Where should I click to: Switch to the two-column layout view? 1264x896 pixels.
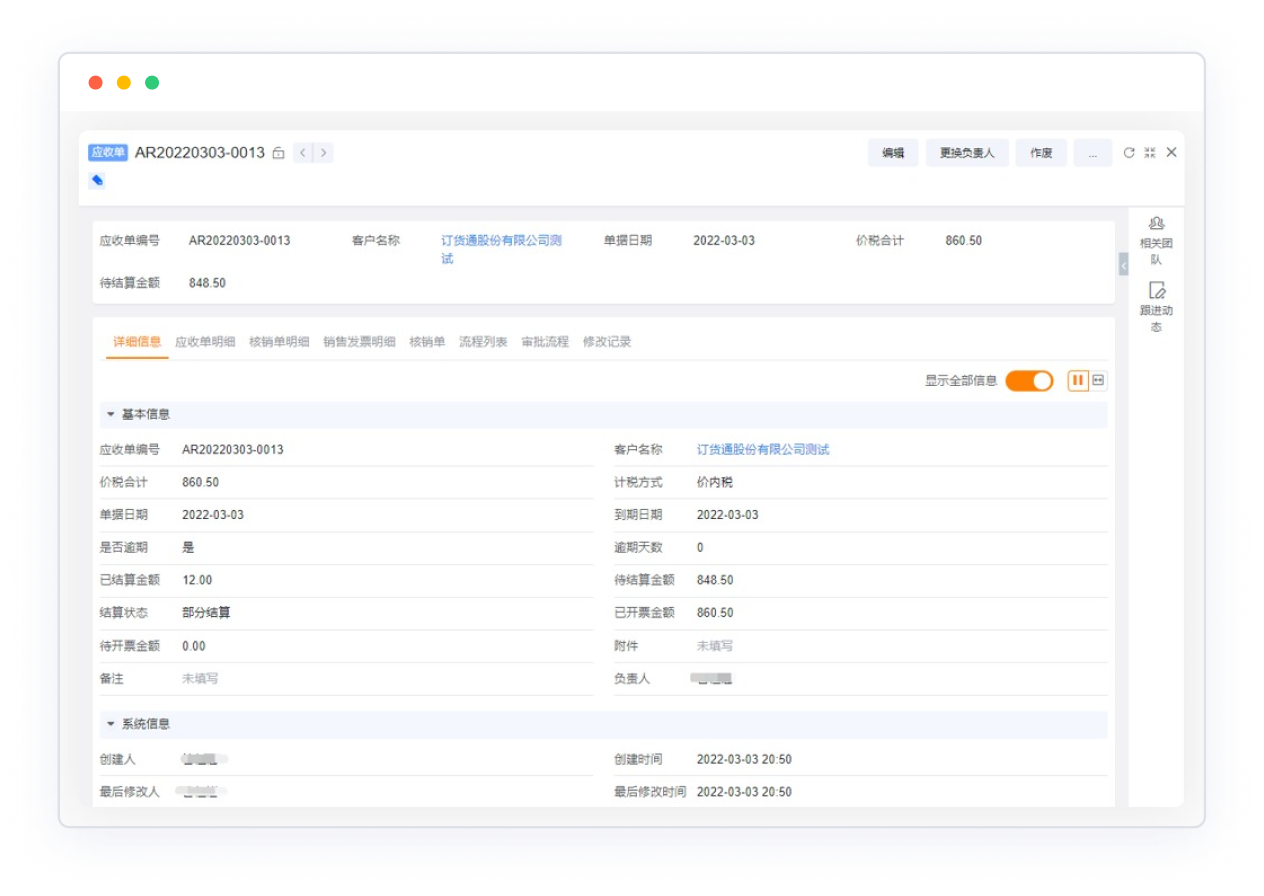1078,380
